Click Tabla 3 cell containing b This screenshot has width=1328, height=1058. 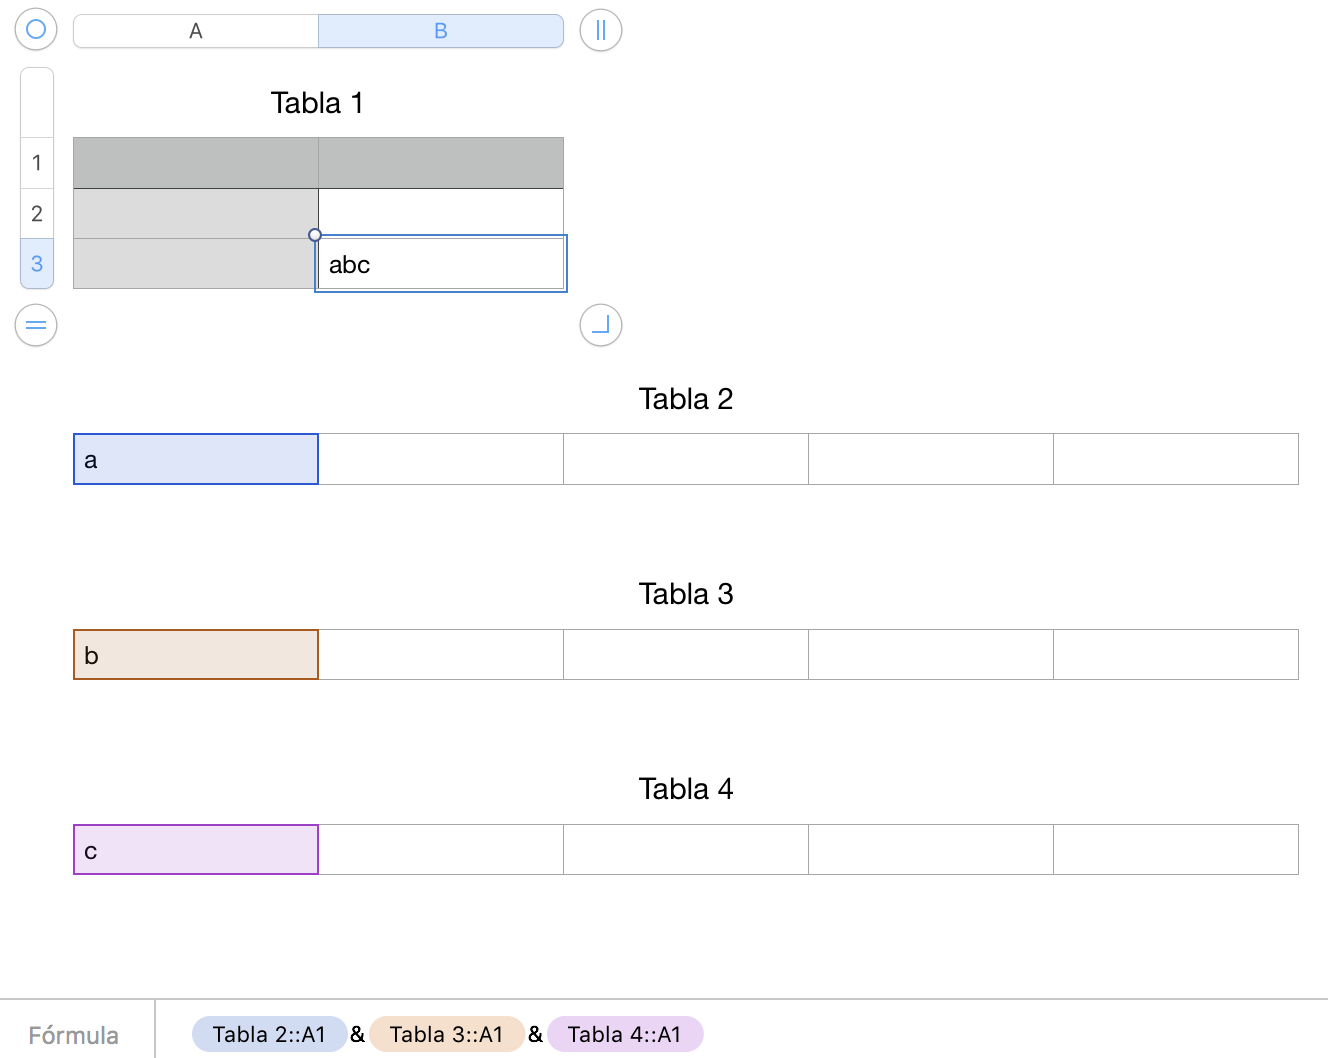(196, 655)
